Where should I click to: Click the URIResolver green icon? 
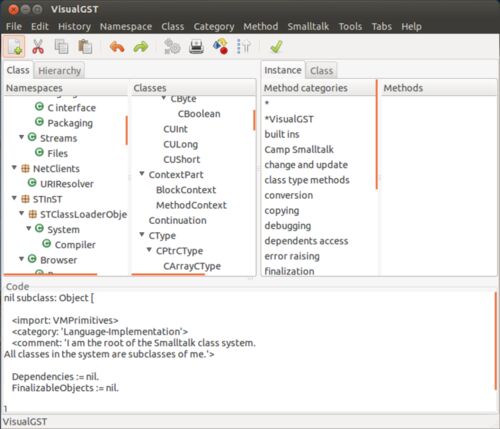click(x=32, y=183)
